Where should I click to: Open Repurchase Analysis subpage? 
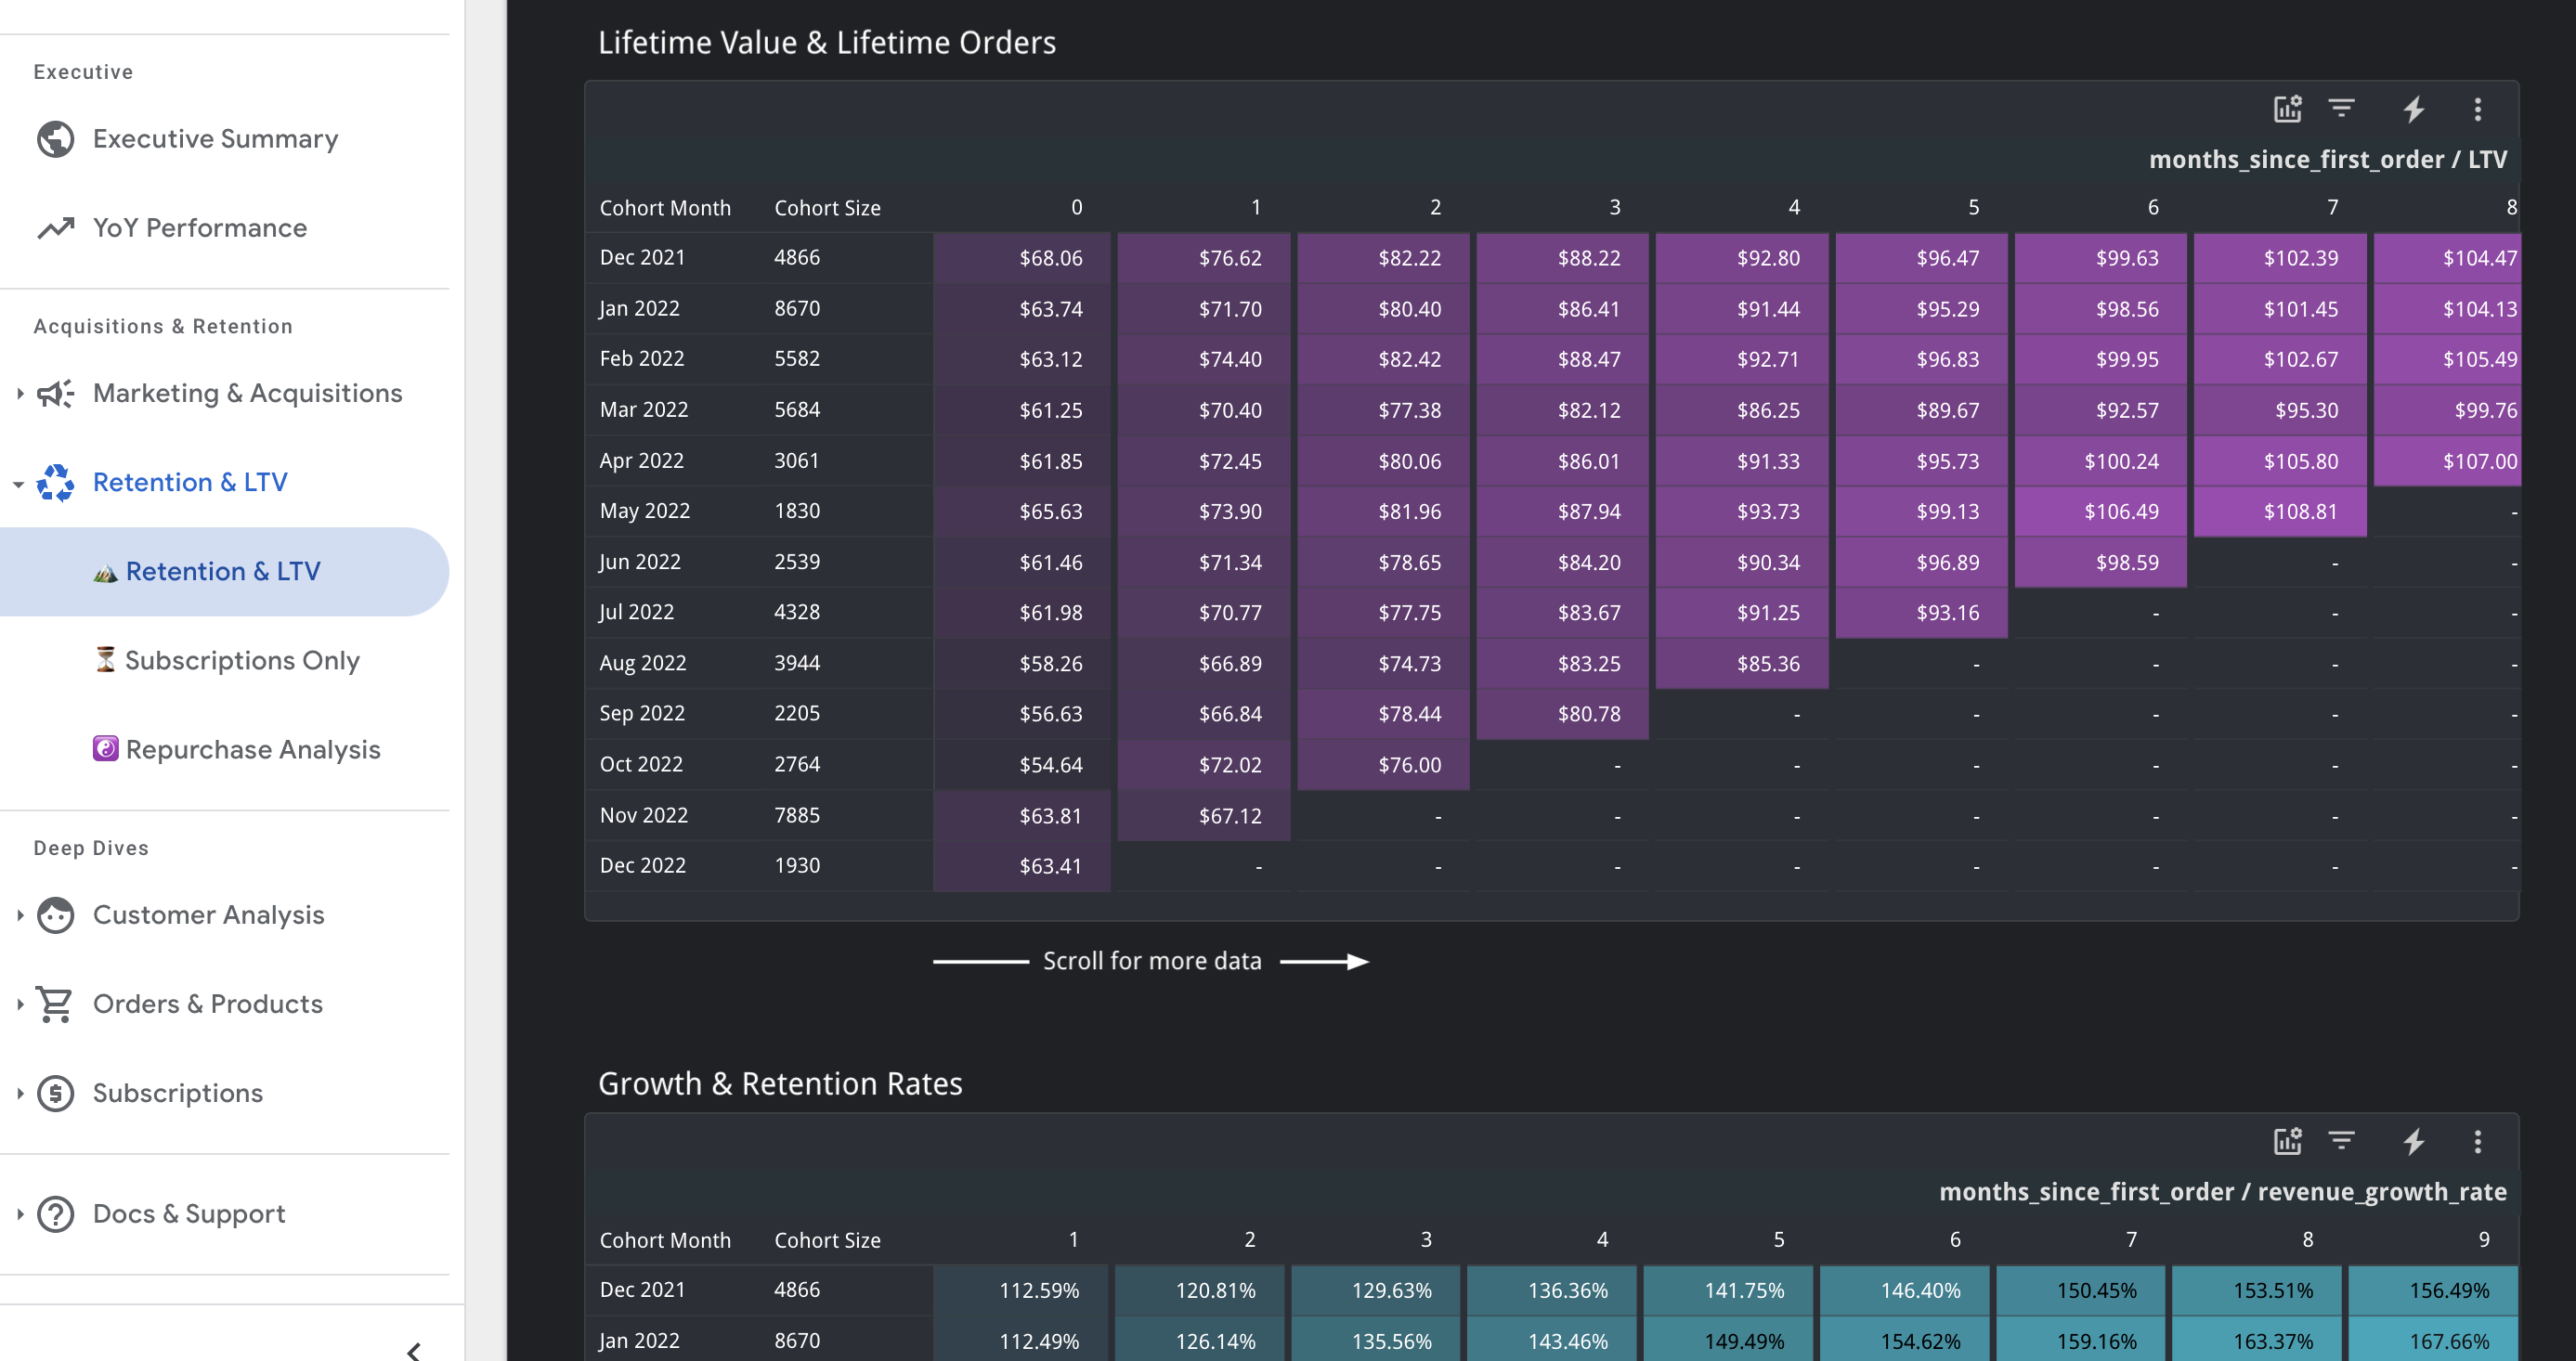point(252,749)
